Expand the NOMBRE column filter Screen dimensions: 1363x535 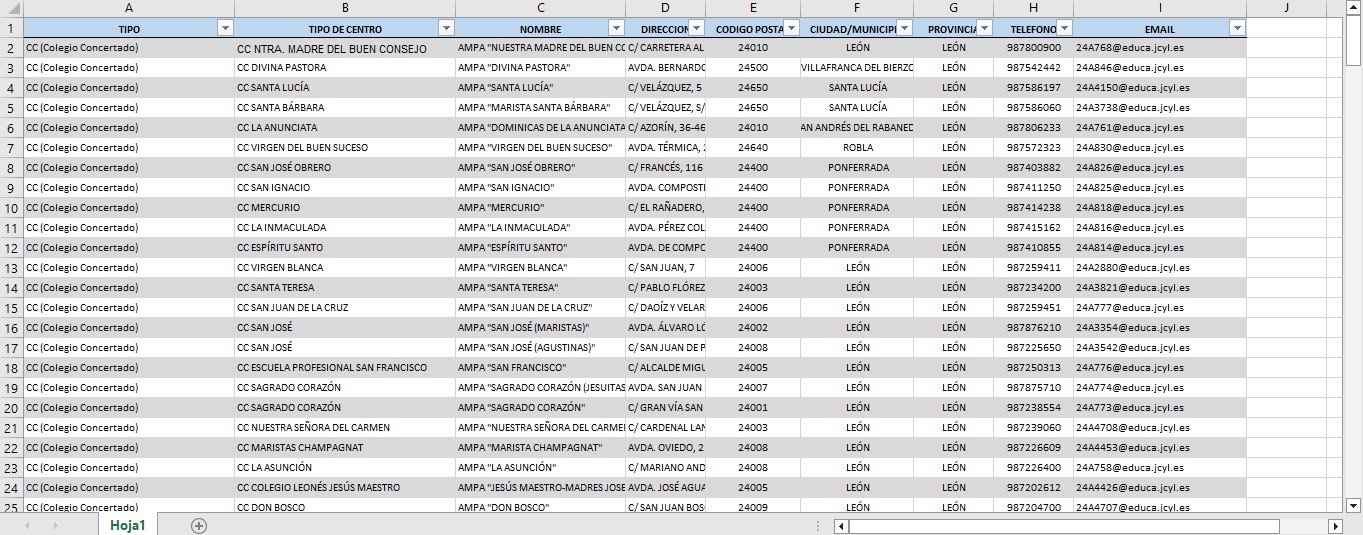615,29
